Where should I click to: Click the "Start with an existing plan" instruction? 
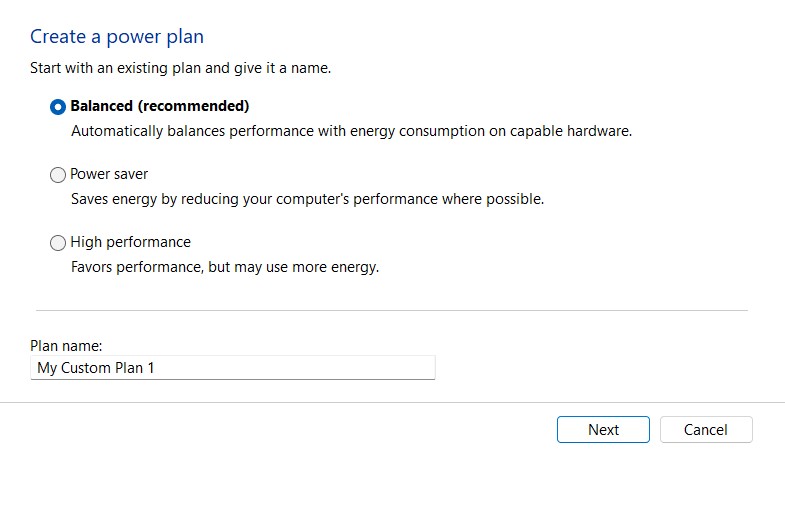(180, 69)
